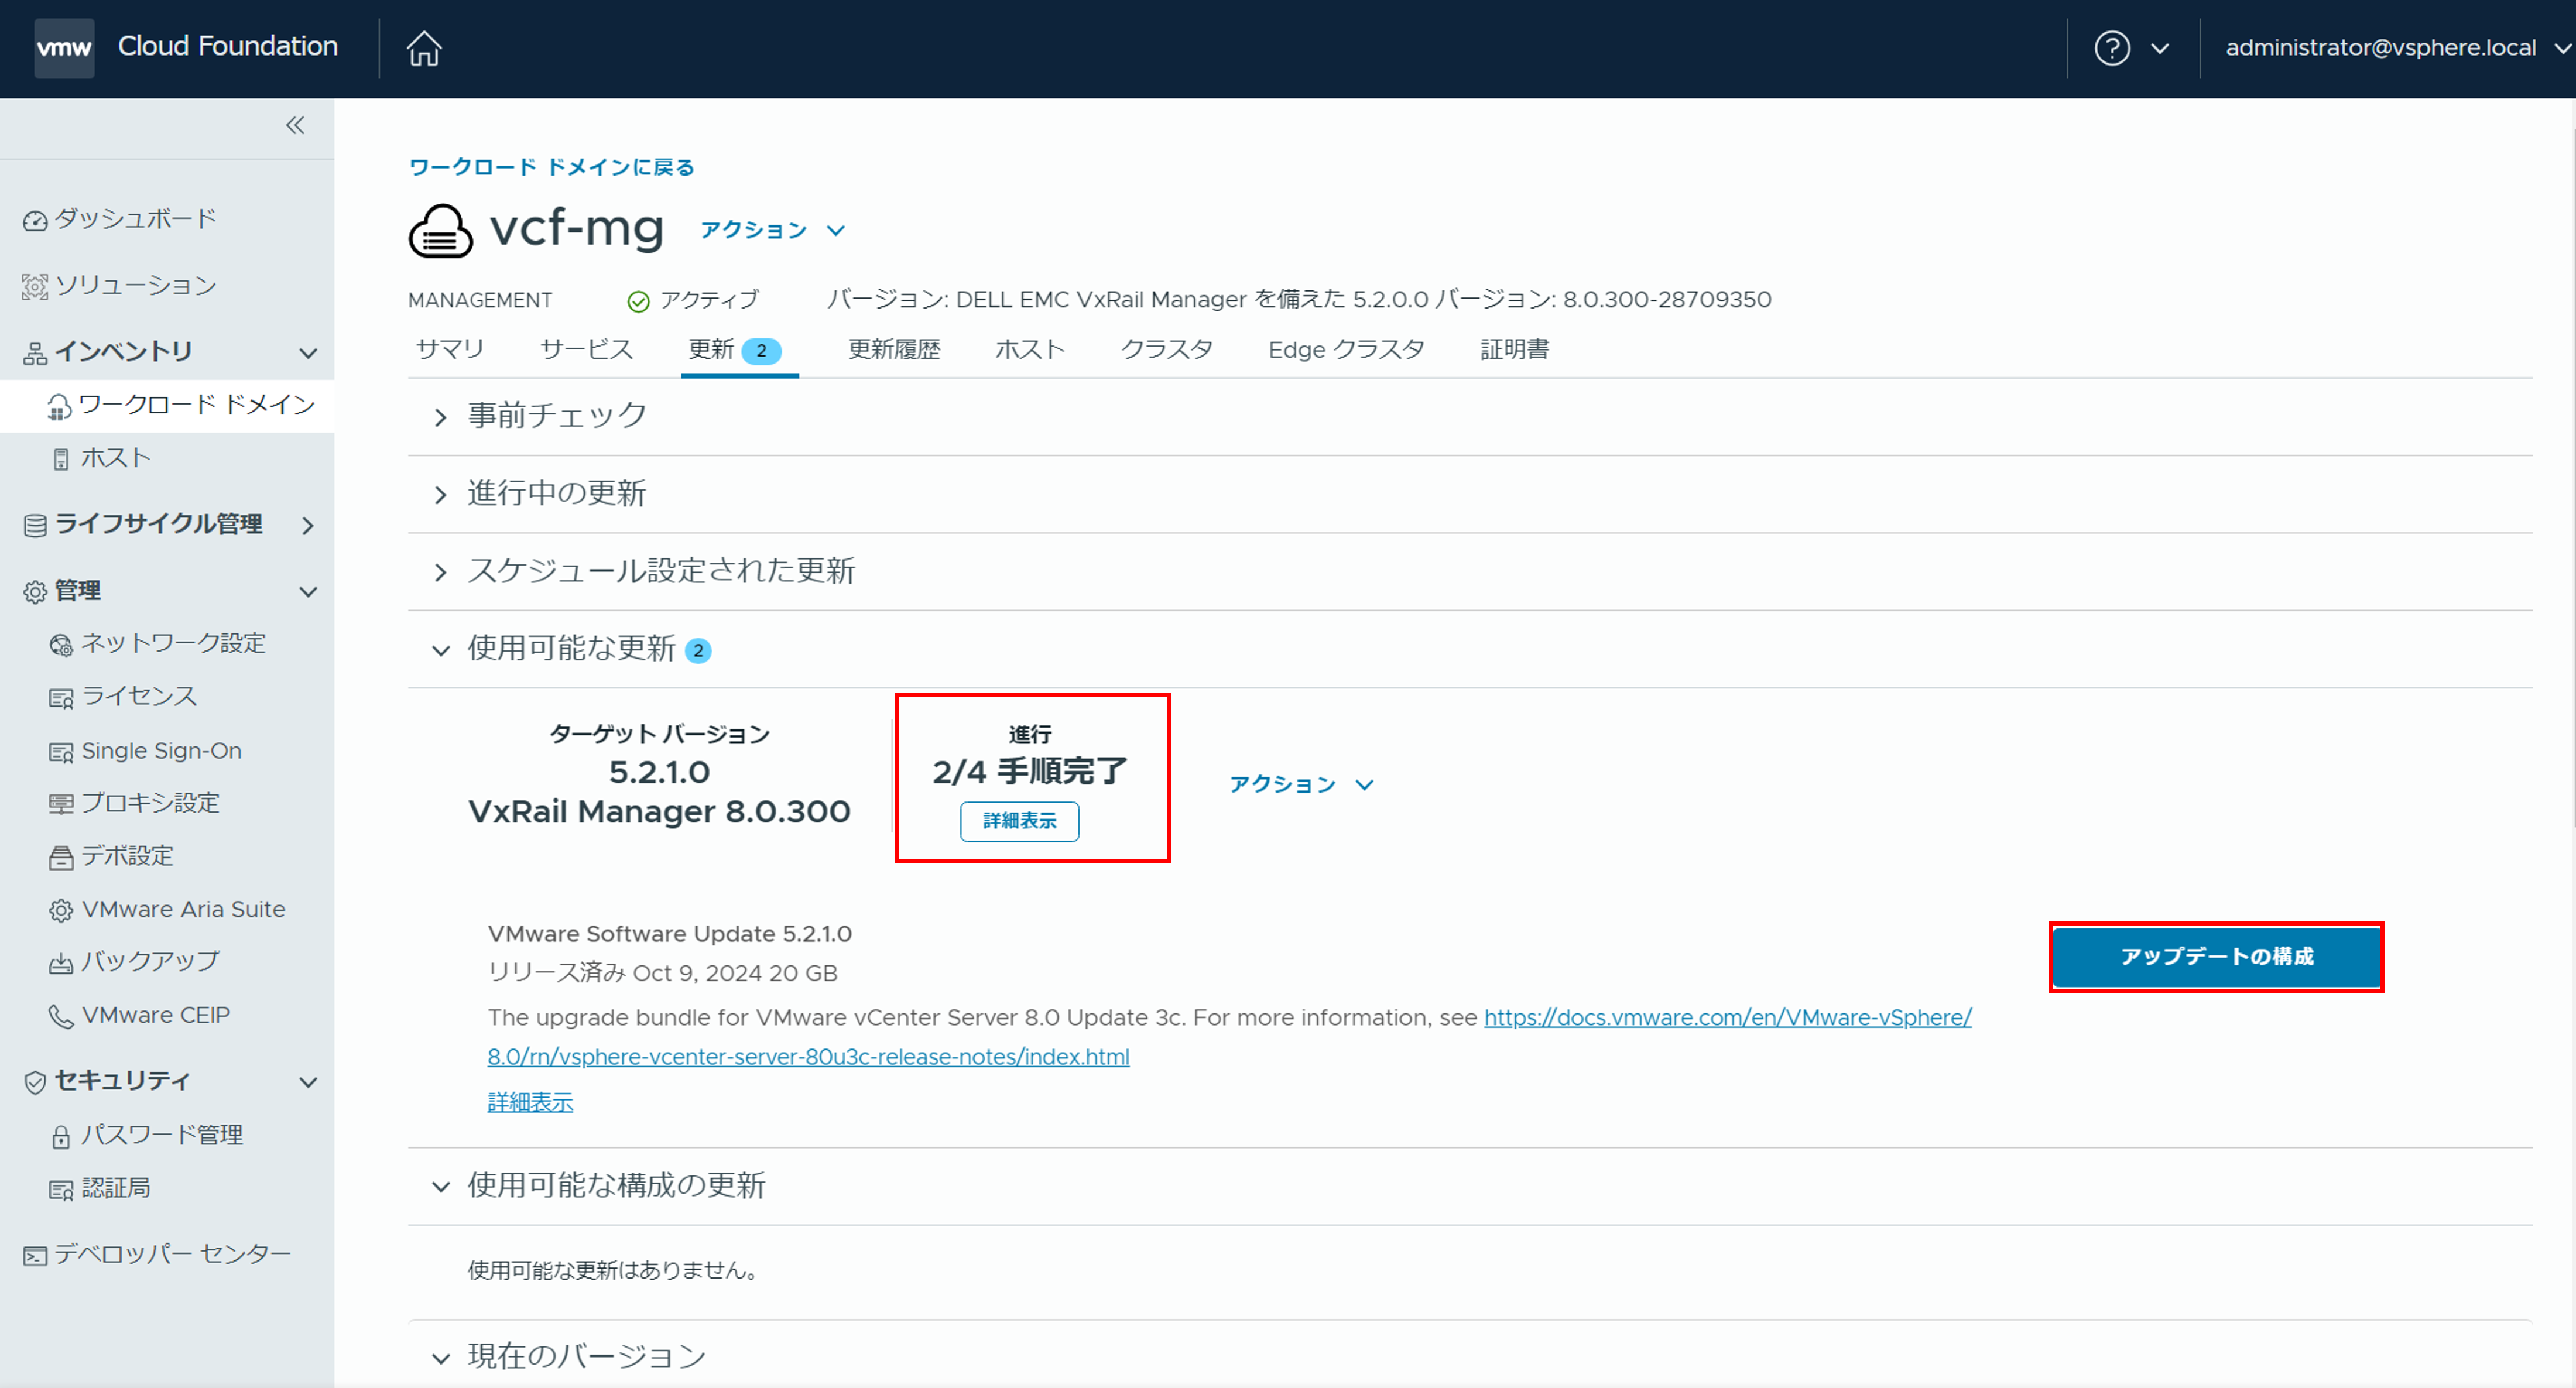Collapse the 使用可能な更新 section
The height and width of the screenshot is (1388, 2576).
(x=440, y=650)
